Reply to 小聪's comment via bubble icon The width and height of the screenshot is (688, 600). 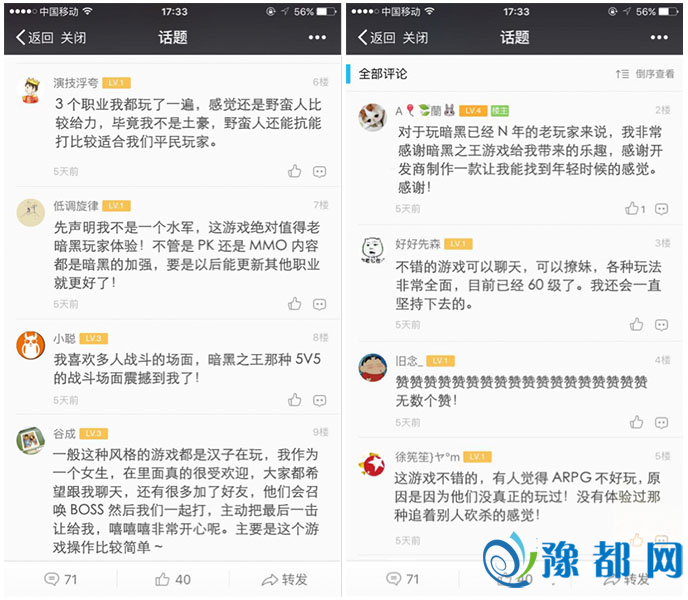pos(319,400)
